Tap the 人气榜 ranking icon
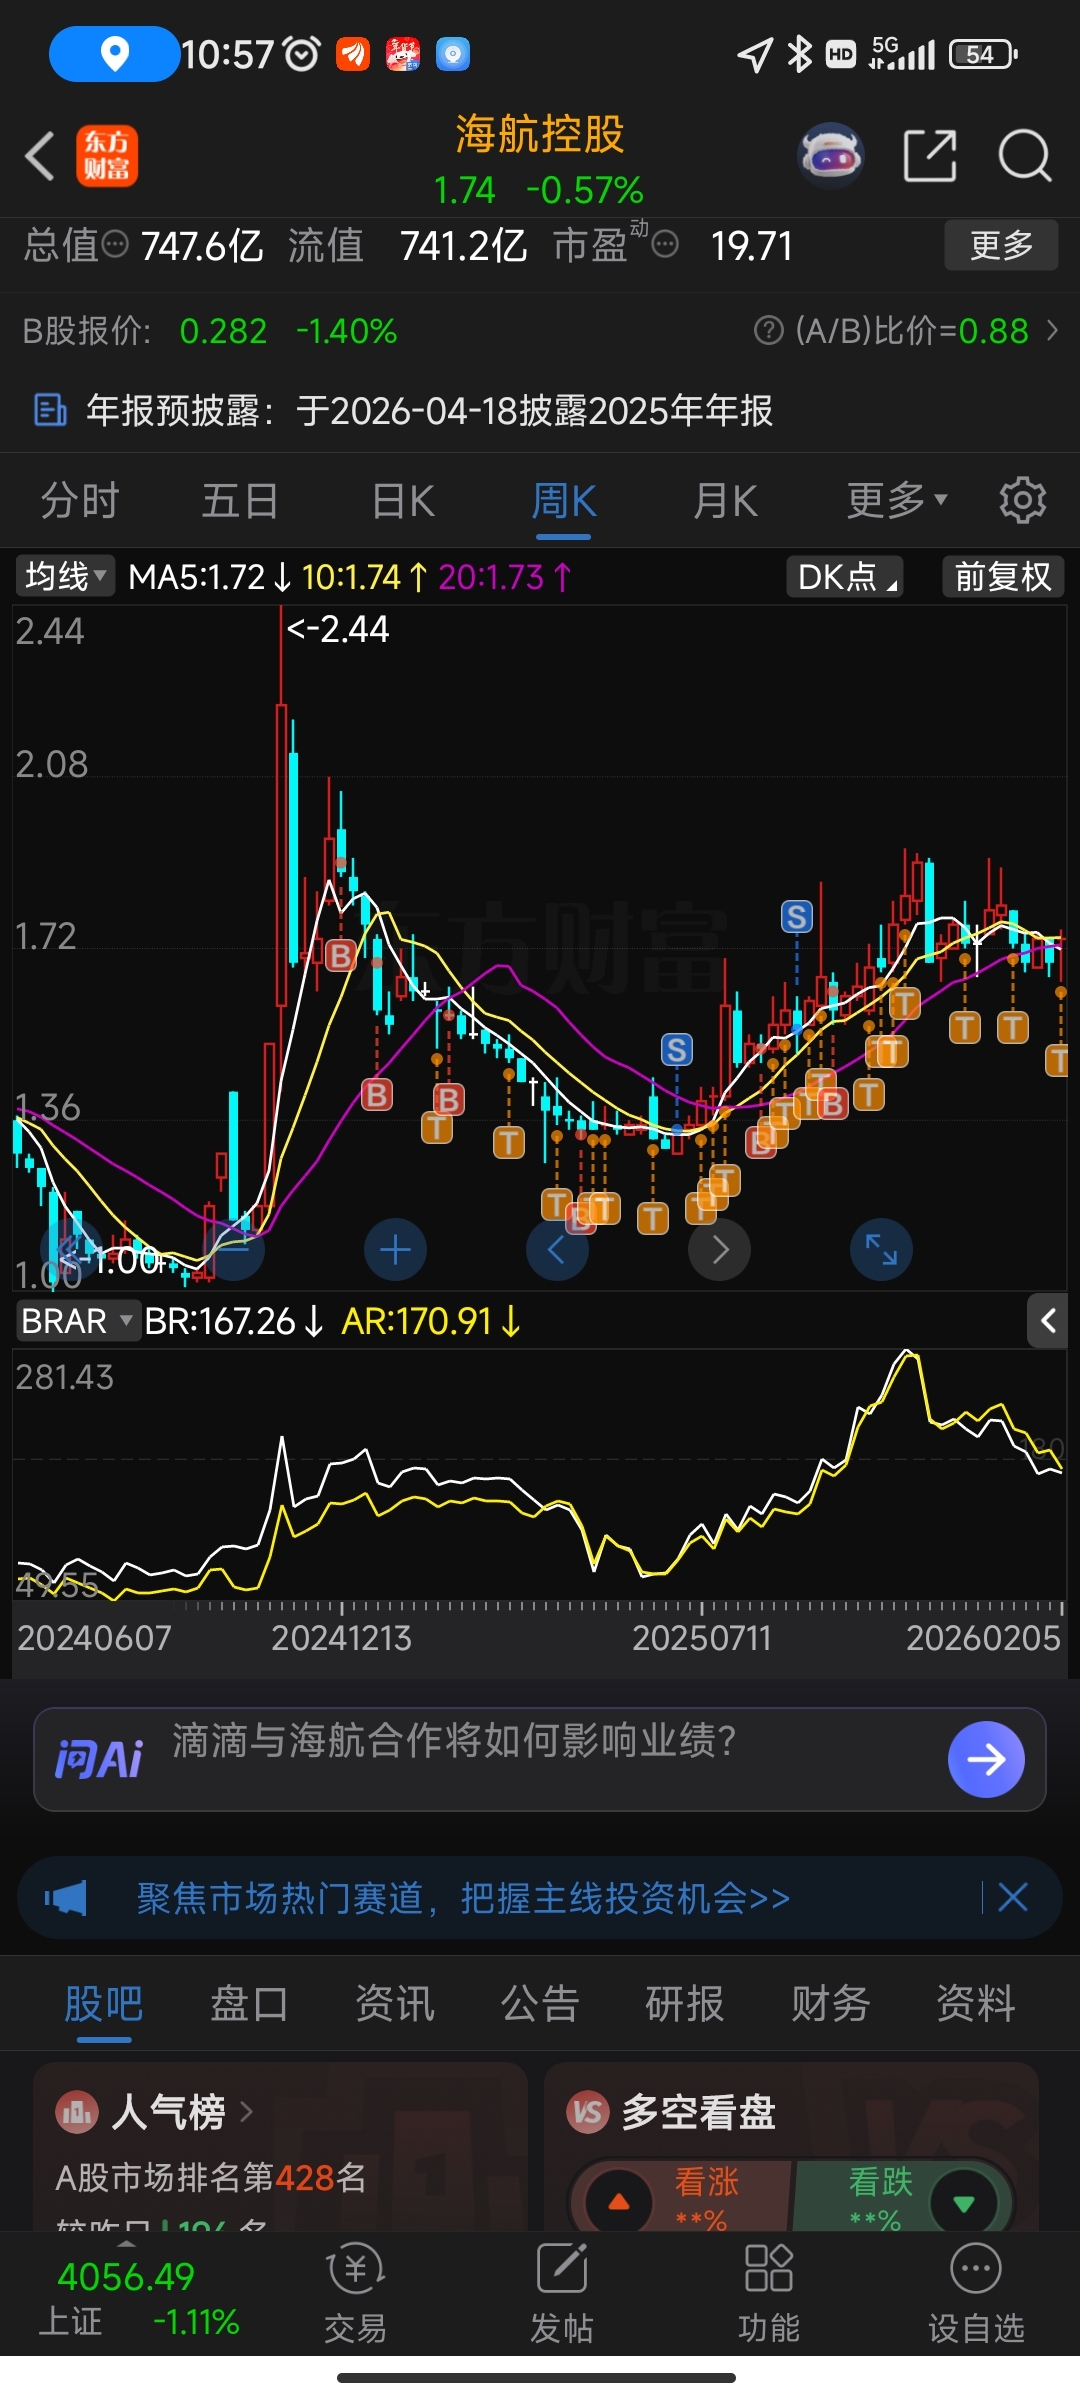Viewport: 1080px width, 2400px height. click(77, 2113)
